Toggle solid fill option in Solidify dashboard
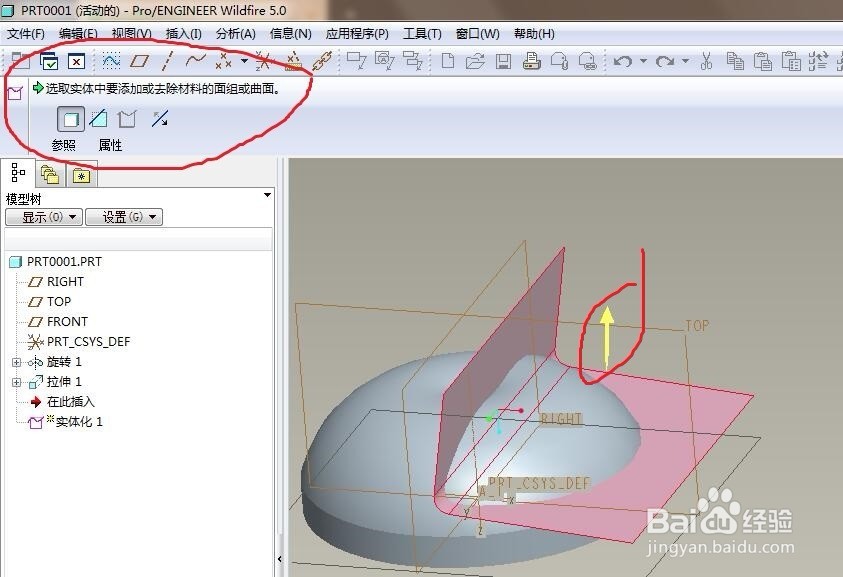The height and width of the screenshot is (577, 843). click(x=71, y=119)
